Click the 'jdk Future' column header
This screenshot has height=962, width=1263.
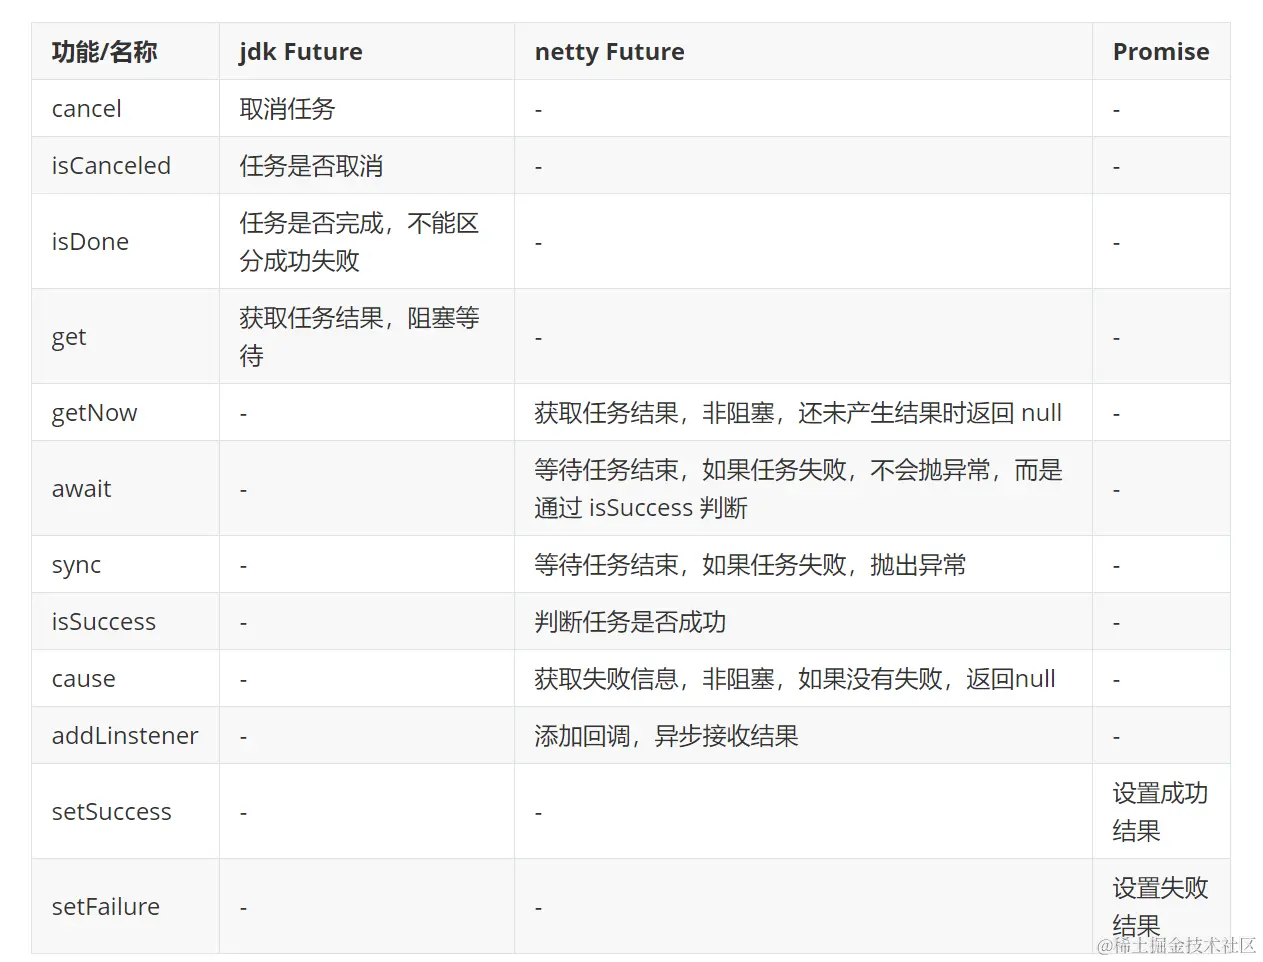(300, 52)
